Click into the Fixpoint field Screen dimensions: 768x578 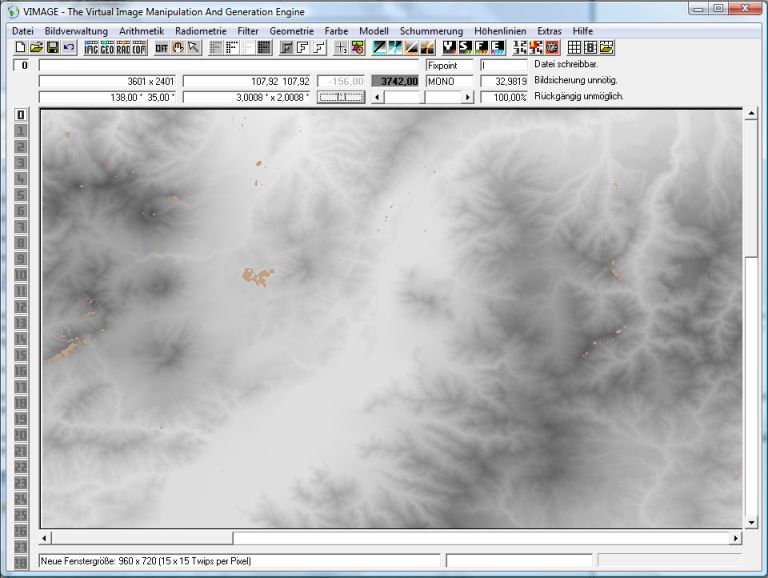coord(448,65)
